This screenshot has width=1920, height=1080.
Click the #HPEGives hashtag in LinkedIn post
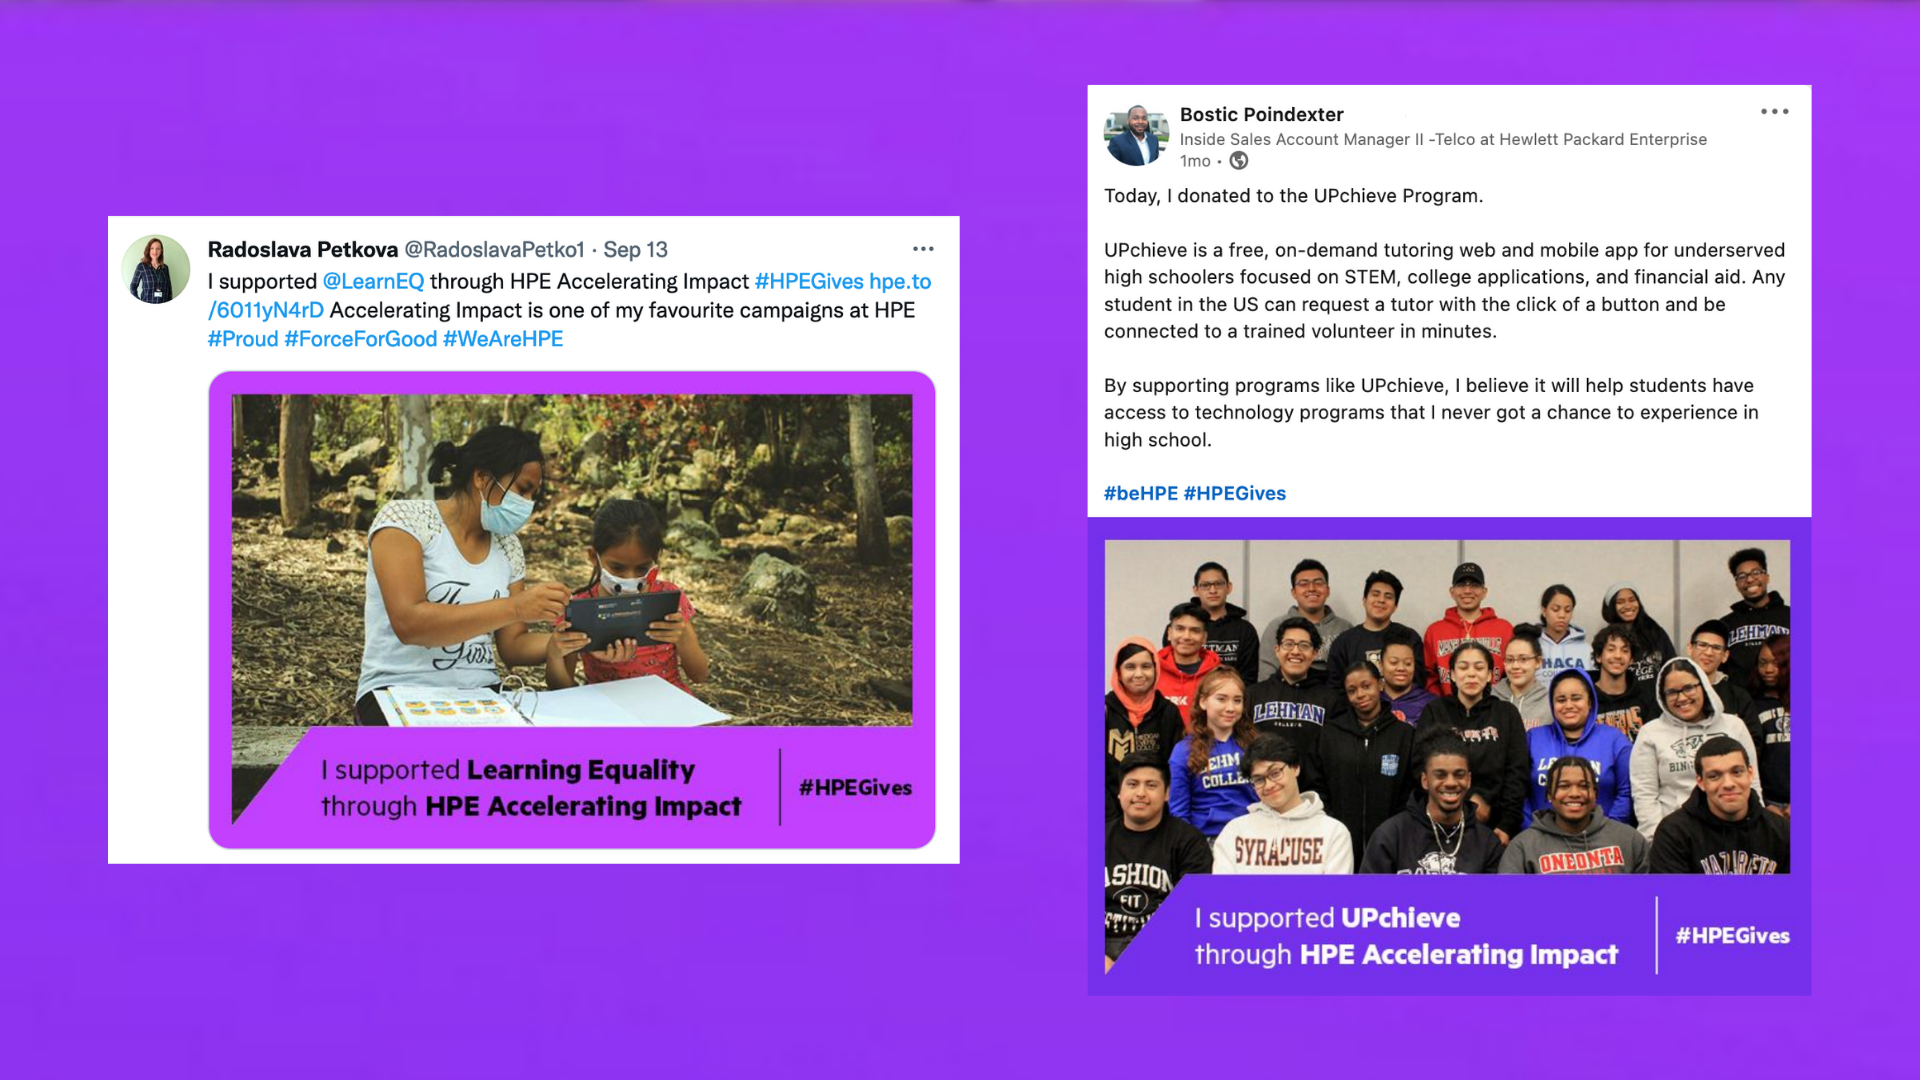1235,493
